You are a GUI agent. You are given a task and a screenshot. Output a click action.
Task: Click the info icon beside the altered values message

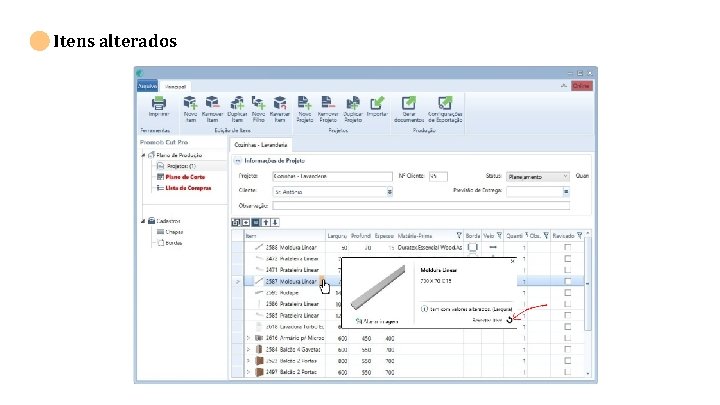coord(424,309)
